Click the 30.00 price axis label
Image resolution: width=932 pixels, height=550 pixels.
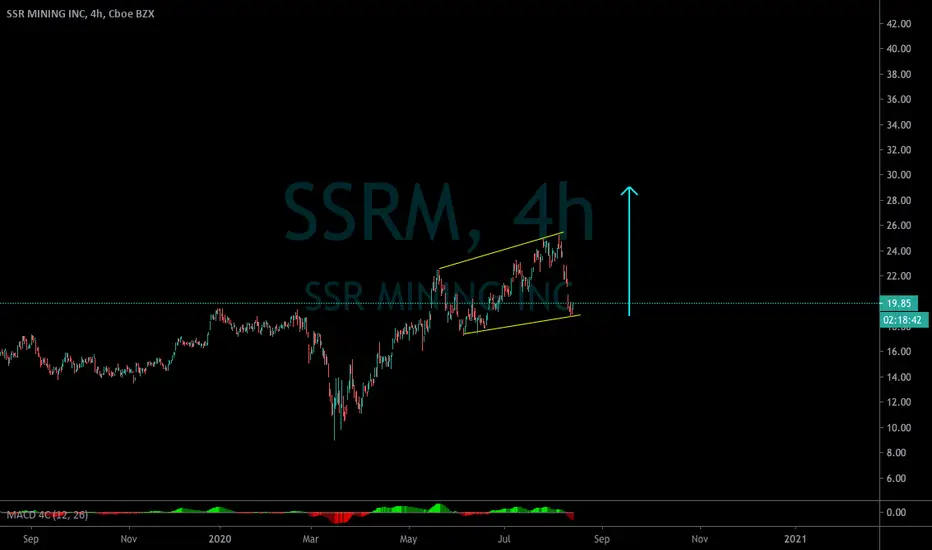(899, 175)
